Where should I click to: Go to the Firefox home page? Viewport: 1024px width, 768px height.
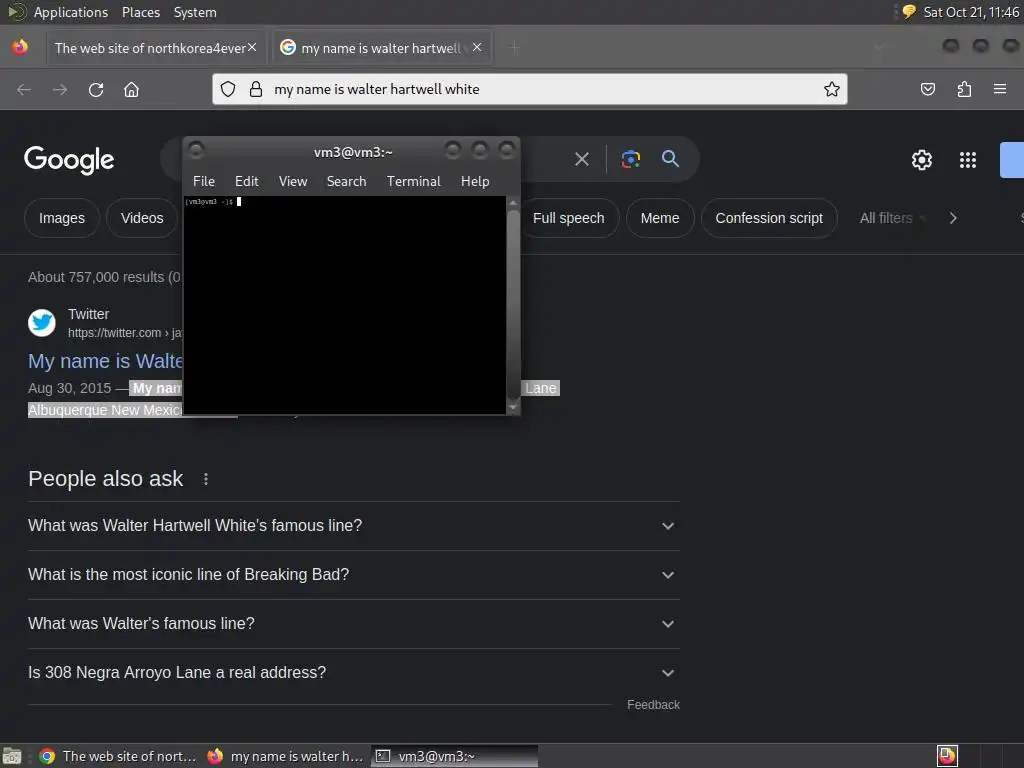[131, 89]
